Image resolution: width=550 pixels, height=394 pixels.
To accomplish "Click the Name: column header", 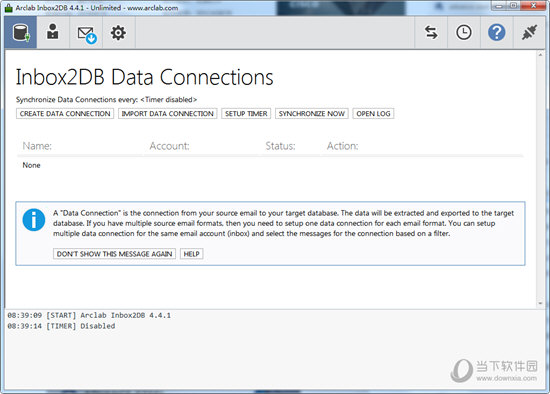I will [37, 146].
